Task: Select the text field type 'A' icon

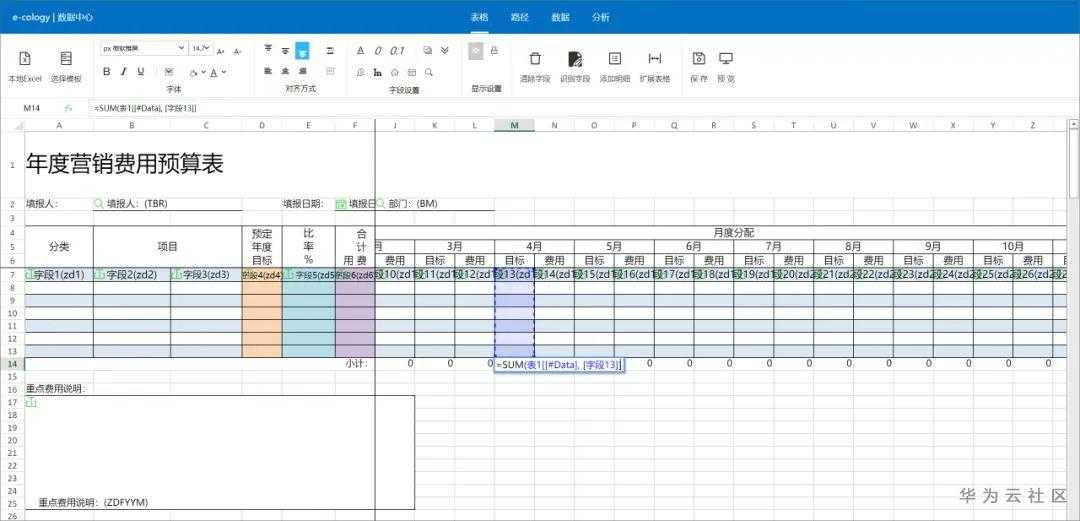Action: [360, 50]
